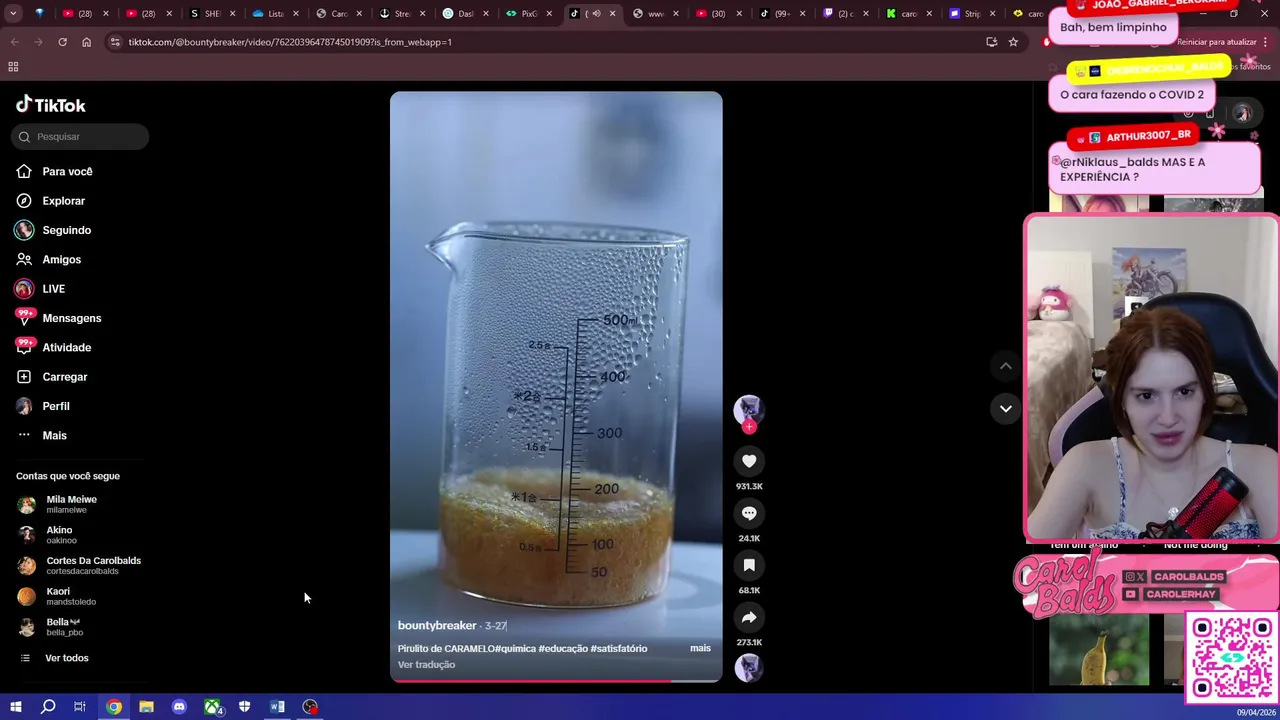Open bountybreaker username link on video
This screenshot has width=1280, height=720.
pos(437,625)
